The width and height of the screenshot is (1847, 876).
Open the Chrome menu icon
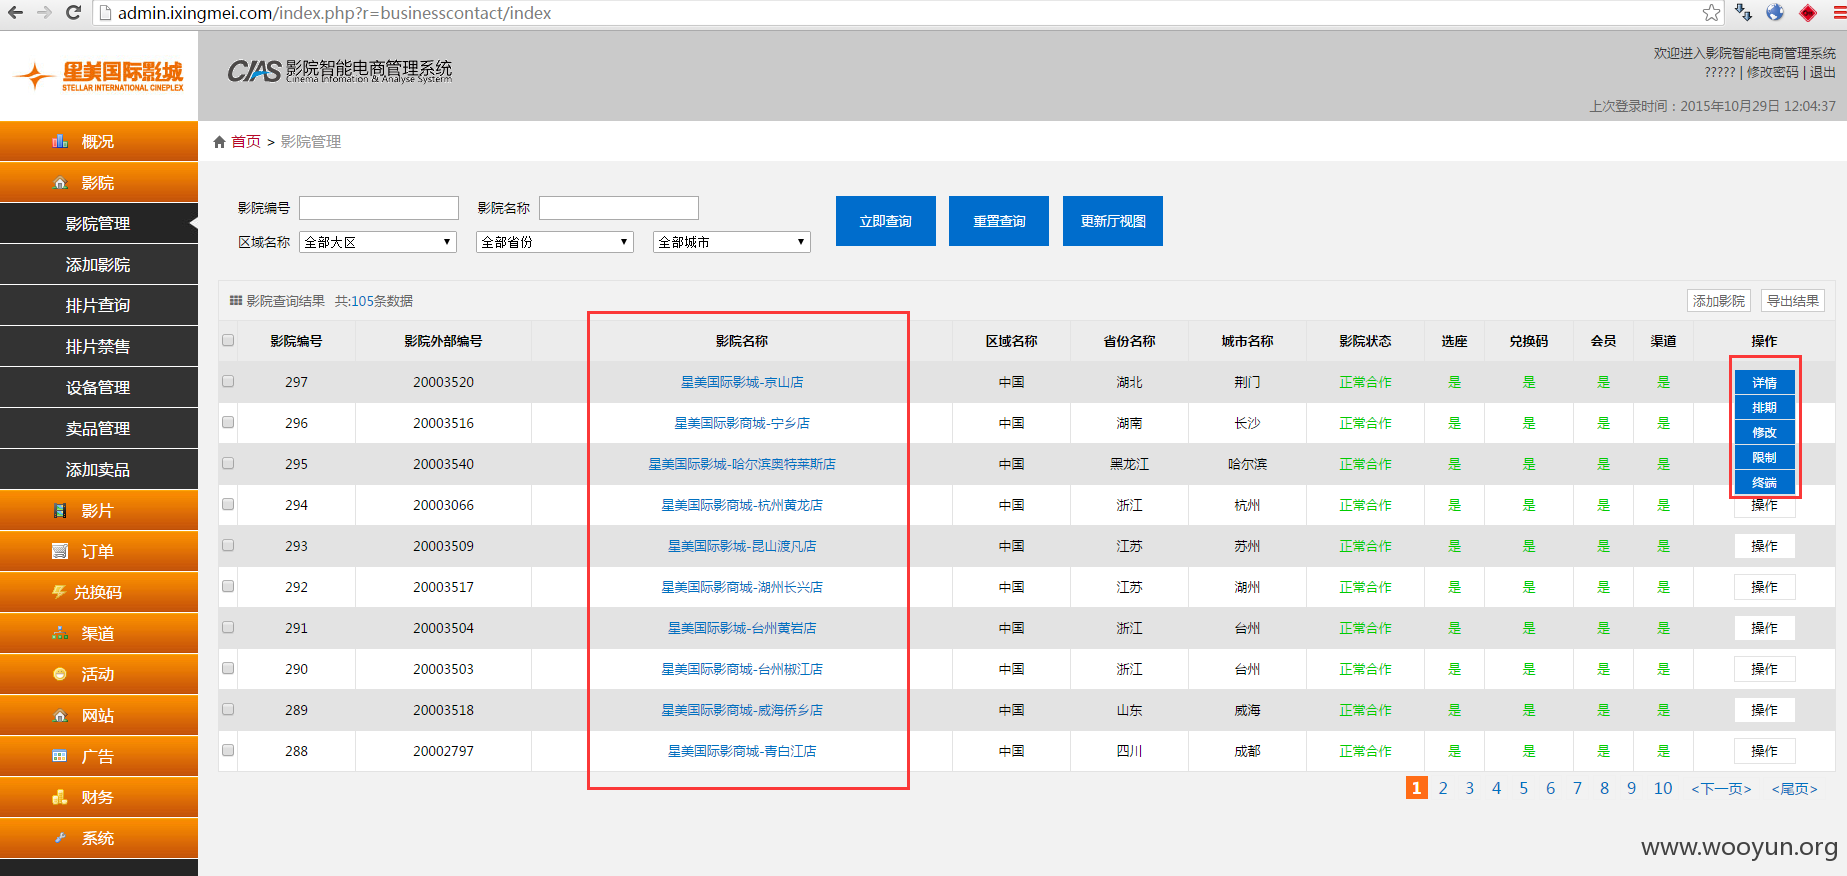pos(1838,12)
